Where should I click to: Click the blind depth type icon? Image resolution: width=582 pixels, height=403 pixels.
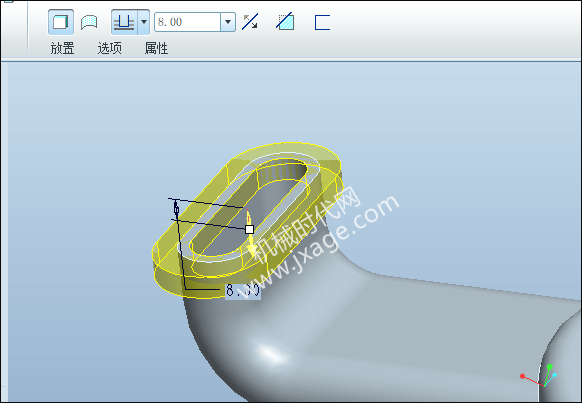point(124,22)
